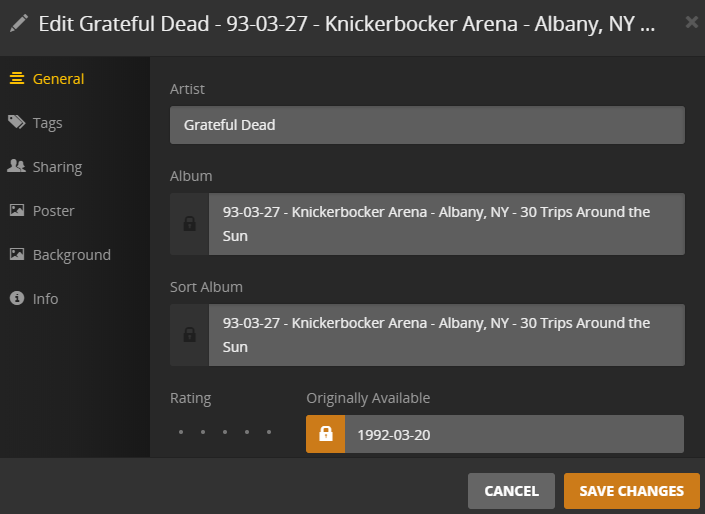
Task: Click the Info circle icon
Action: click(x=16, y=299)
